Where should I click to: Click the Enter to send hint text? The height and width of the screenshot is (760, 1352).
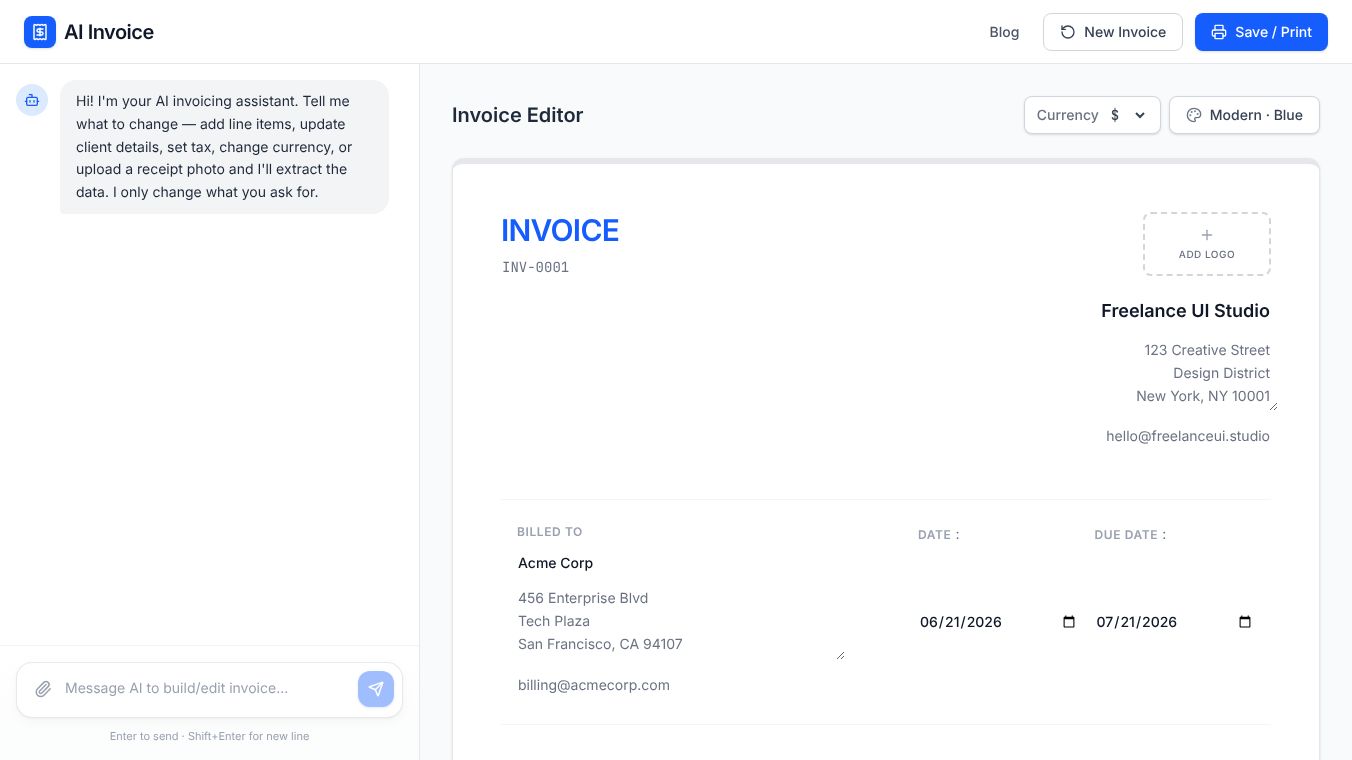coord(210,736)
